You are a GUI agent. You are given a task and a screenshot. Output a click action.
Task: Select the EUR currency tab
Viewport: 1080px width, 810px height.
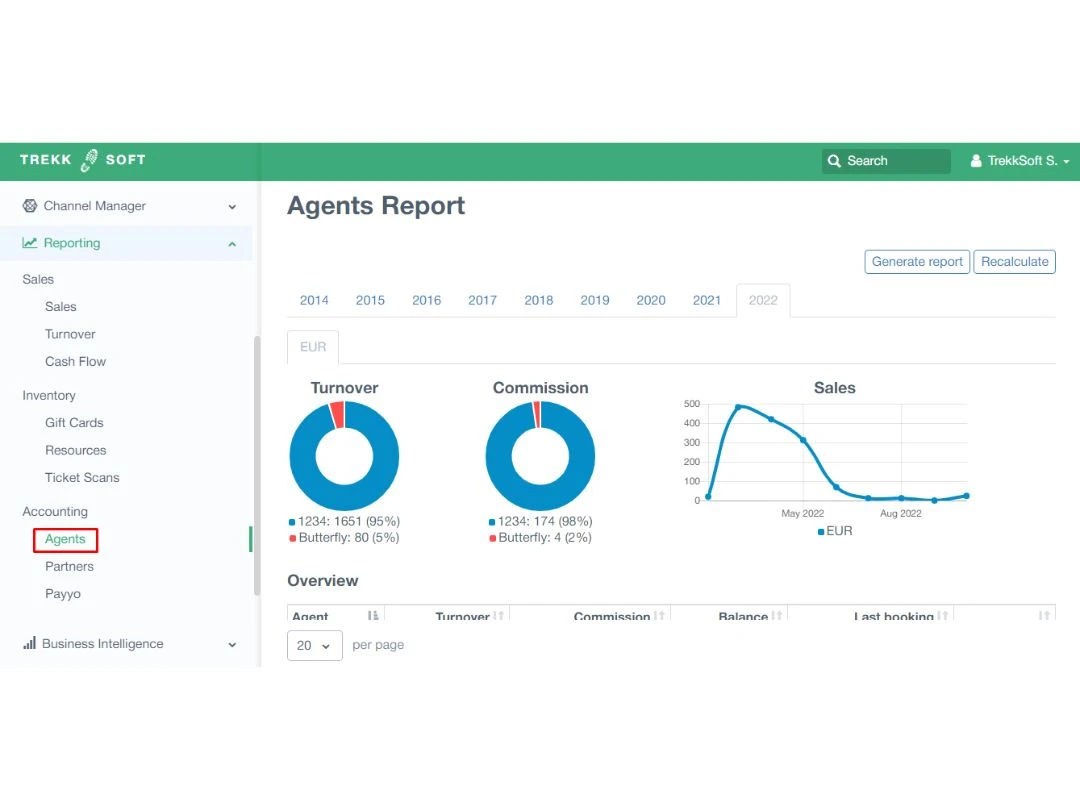pyautogui.click(x=313, y=347)
